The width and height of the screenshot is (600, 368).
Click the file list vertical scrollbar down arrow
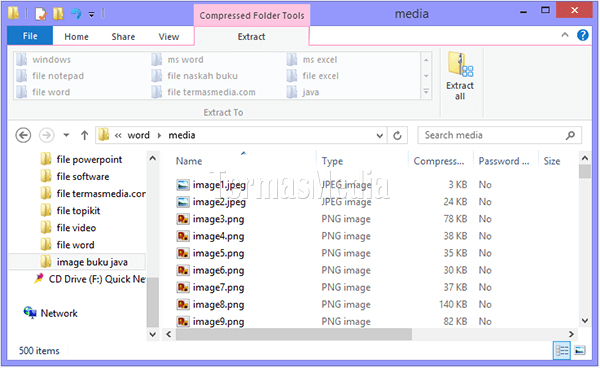pos(585,321)
